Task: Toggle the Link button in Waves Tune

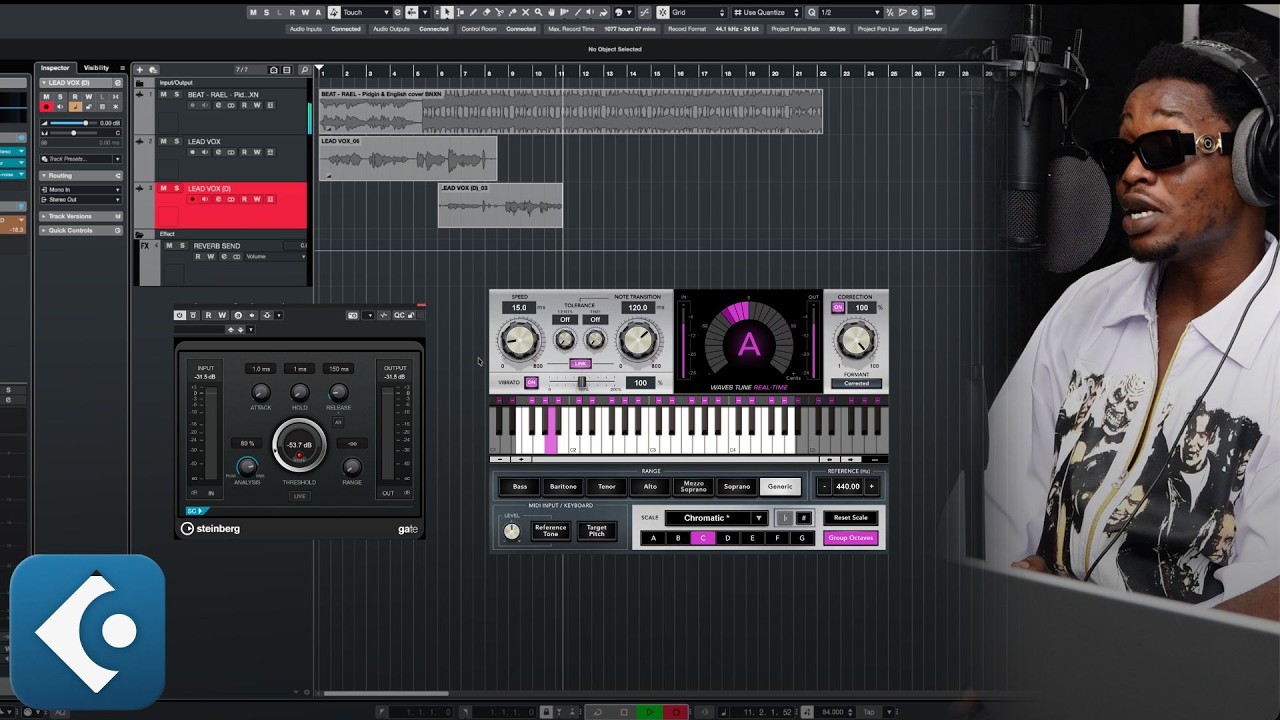Action: [580, 364]
